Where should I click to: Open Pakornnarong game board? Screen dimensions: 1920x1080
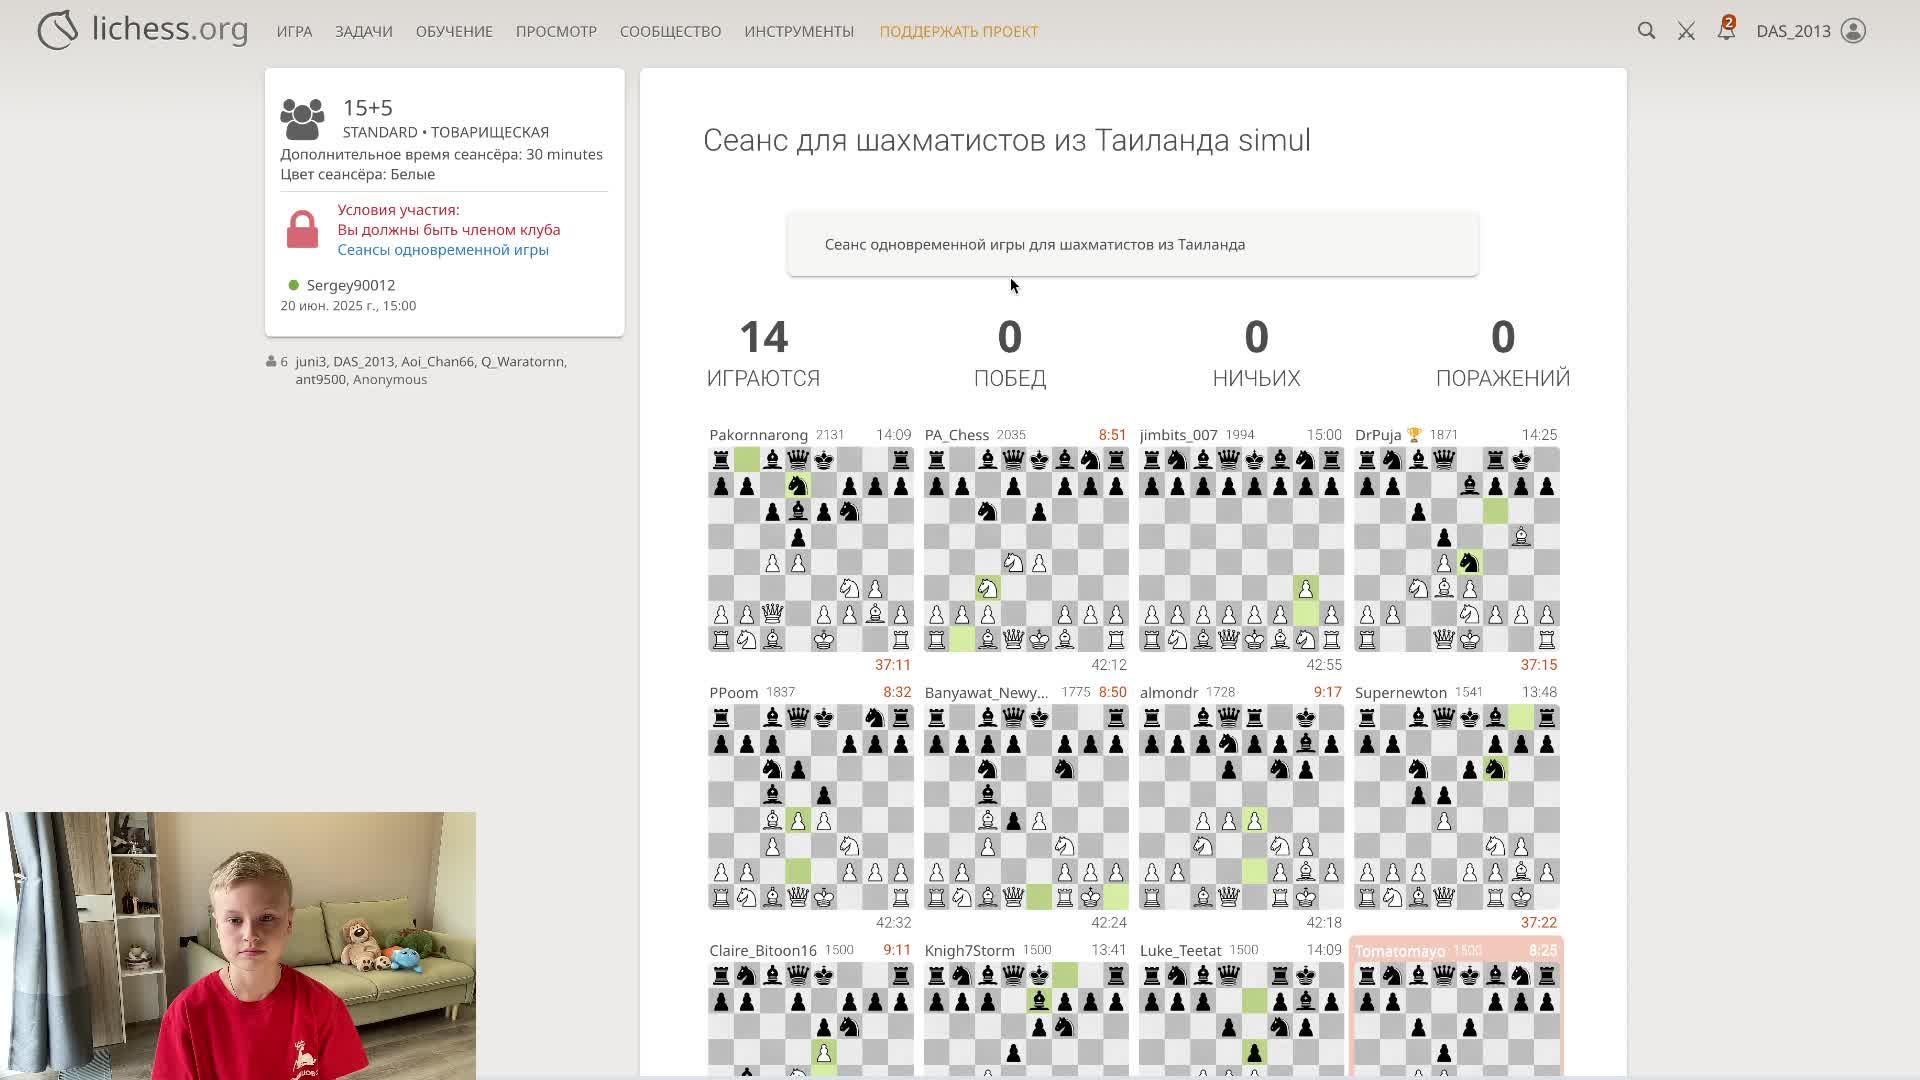coord(810,549)
